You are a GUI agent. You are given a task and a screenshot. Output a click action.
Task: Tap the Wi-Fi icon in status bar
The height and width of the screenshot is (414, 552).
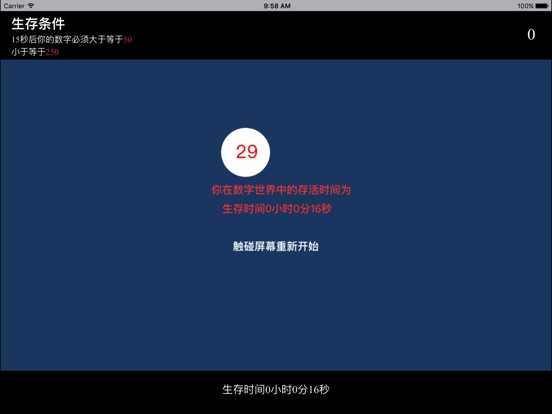tap(31, 6)
